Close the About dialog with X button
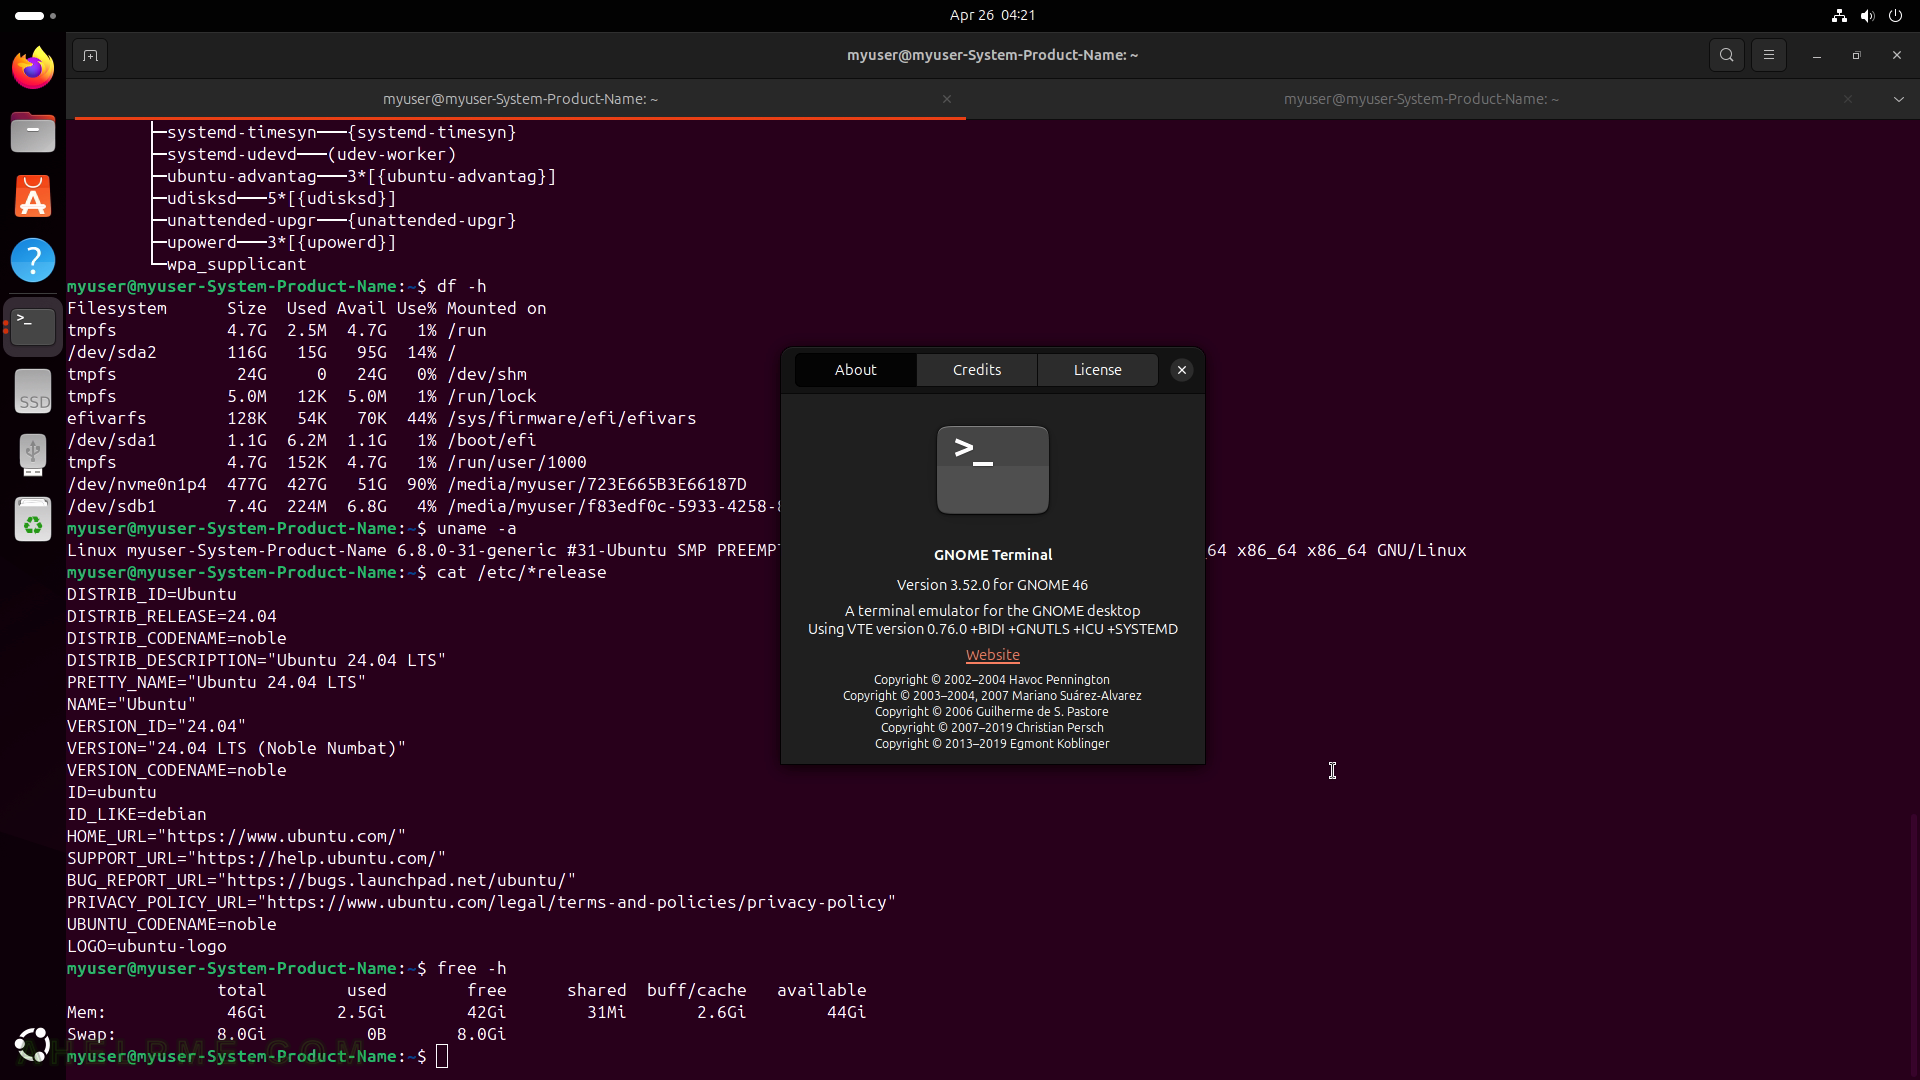This screenshot has height=1080, width=1920. 1182,370
